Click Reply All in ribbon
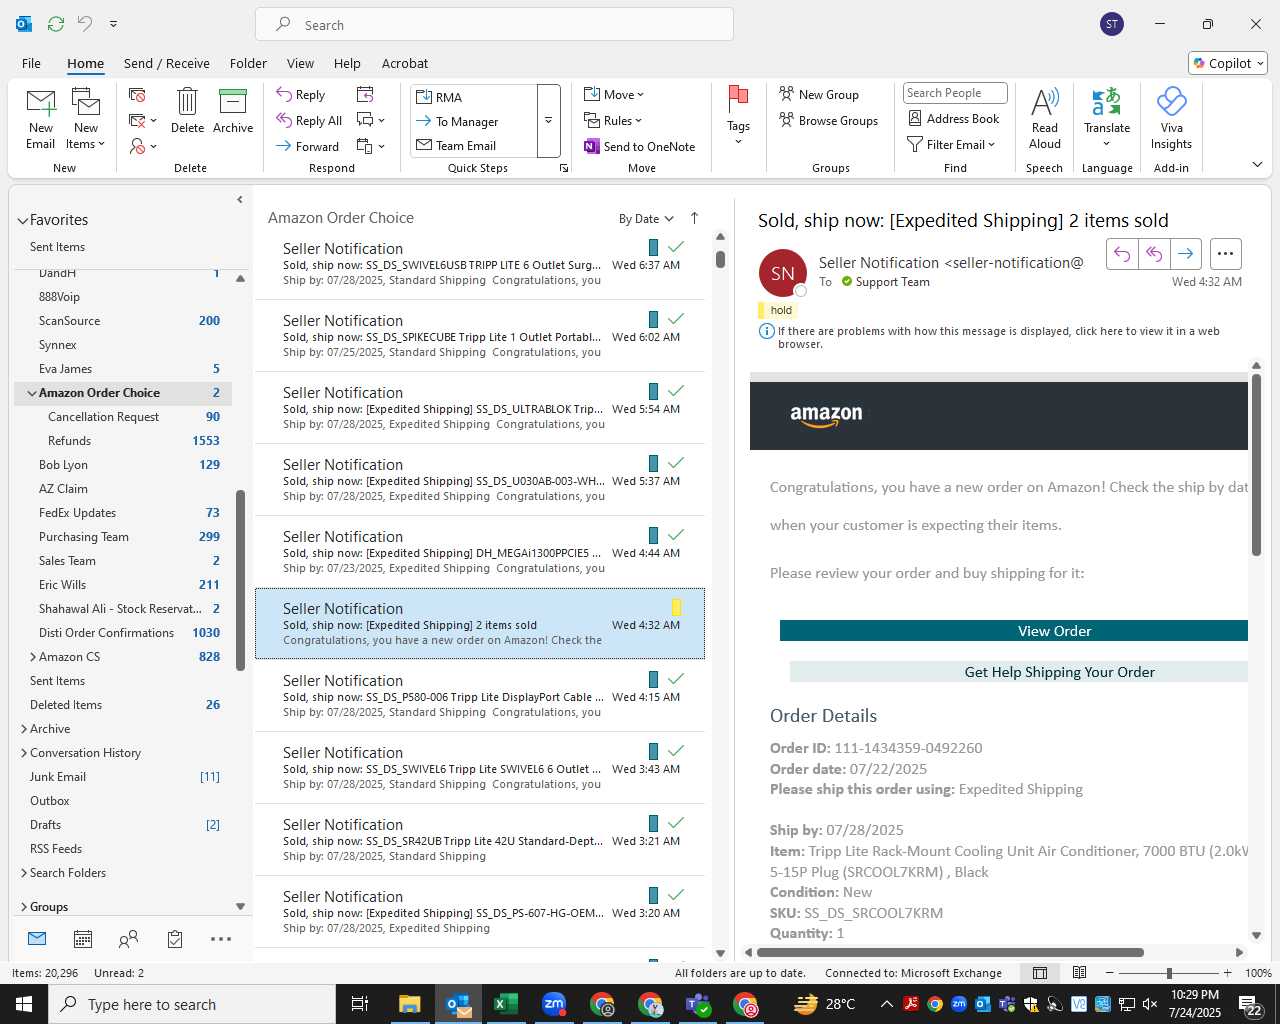The height and width of the screenshot is (1024, 1280). point(310,121)
